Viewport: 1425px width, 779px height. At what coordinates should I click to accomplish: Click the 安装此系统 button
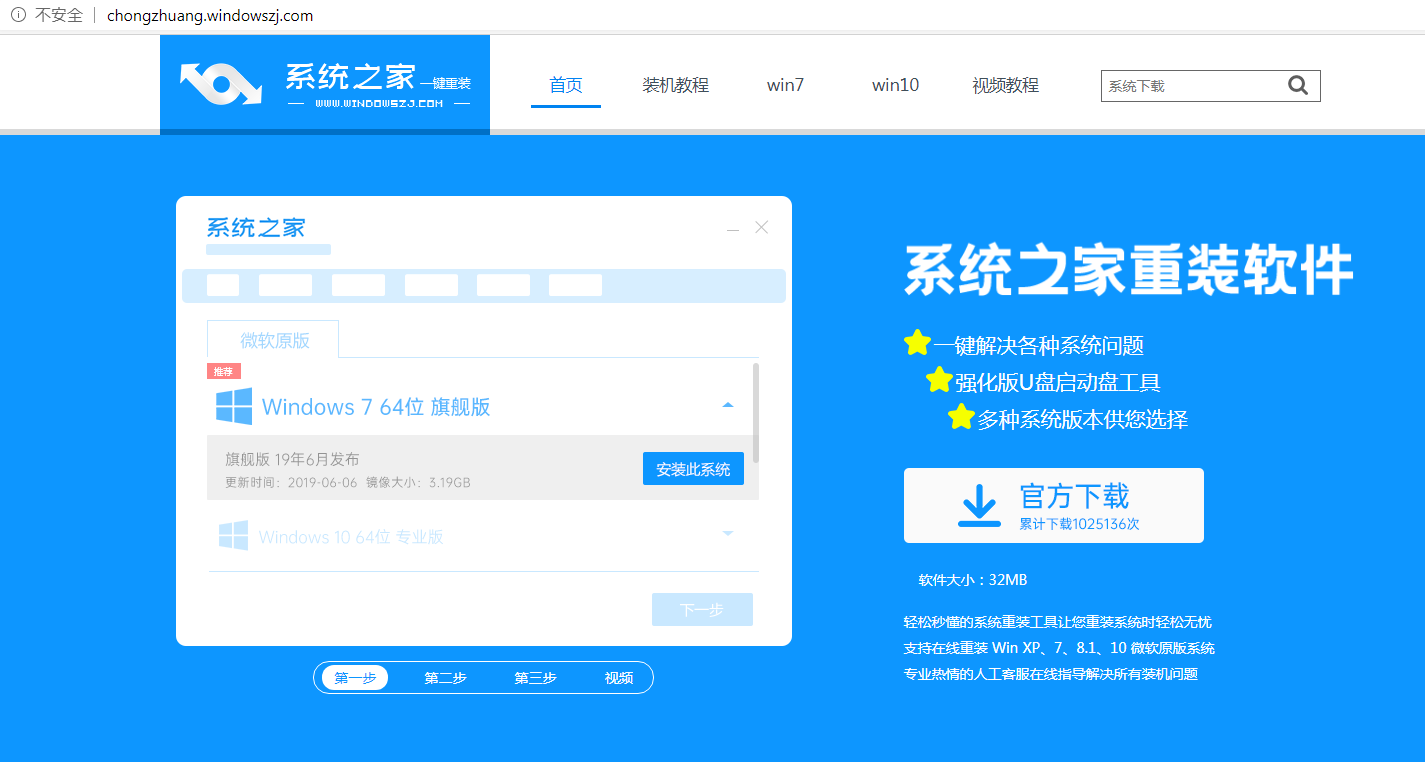pyautogui.click(x=693, y=468)
